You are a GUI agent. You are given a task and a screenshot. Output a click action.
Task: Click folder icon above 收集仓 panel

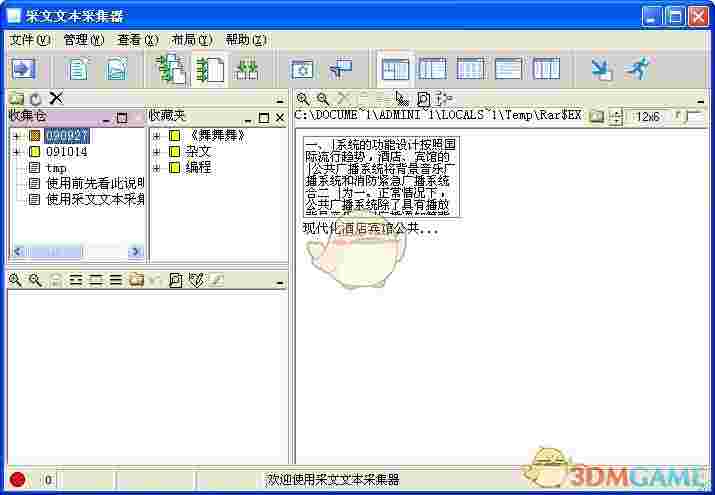(16, 98)
